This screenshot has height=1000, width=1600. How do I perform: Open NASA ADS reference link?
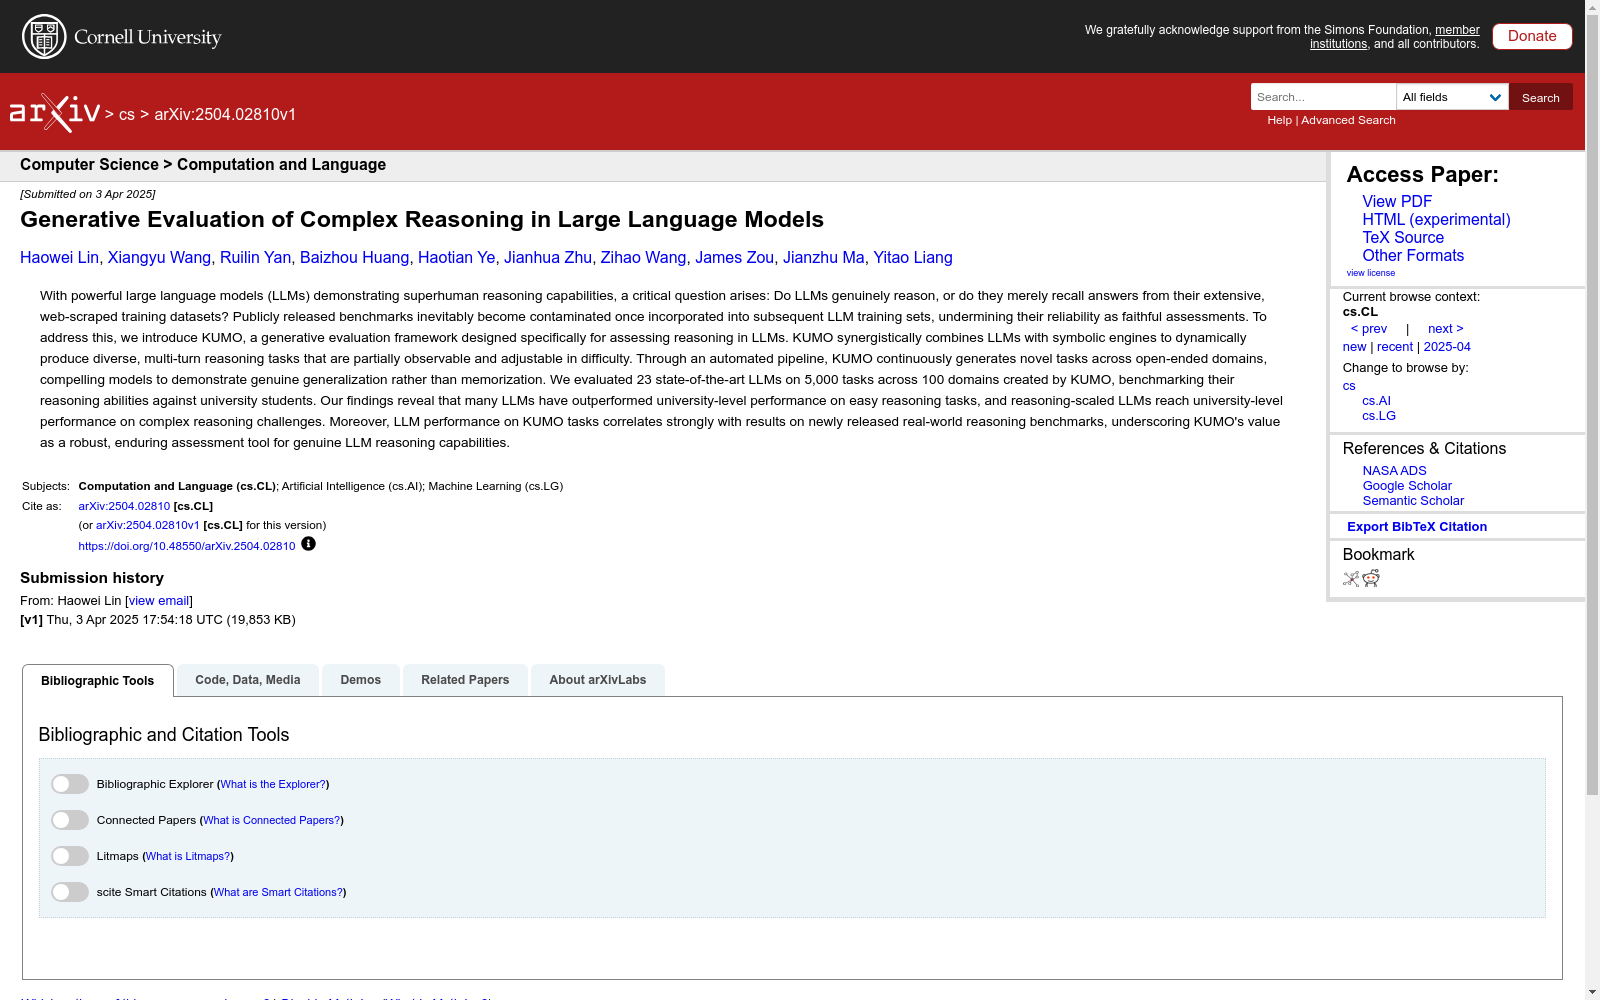pyautogui.click(x=1394, y=471)
